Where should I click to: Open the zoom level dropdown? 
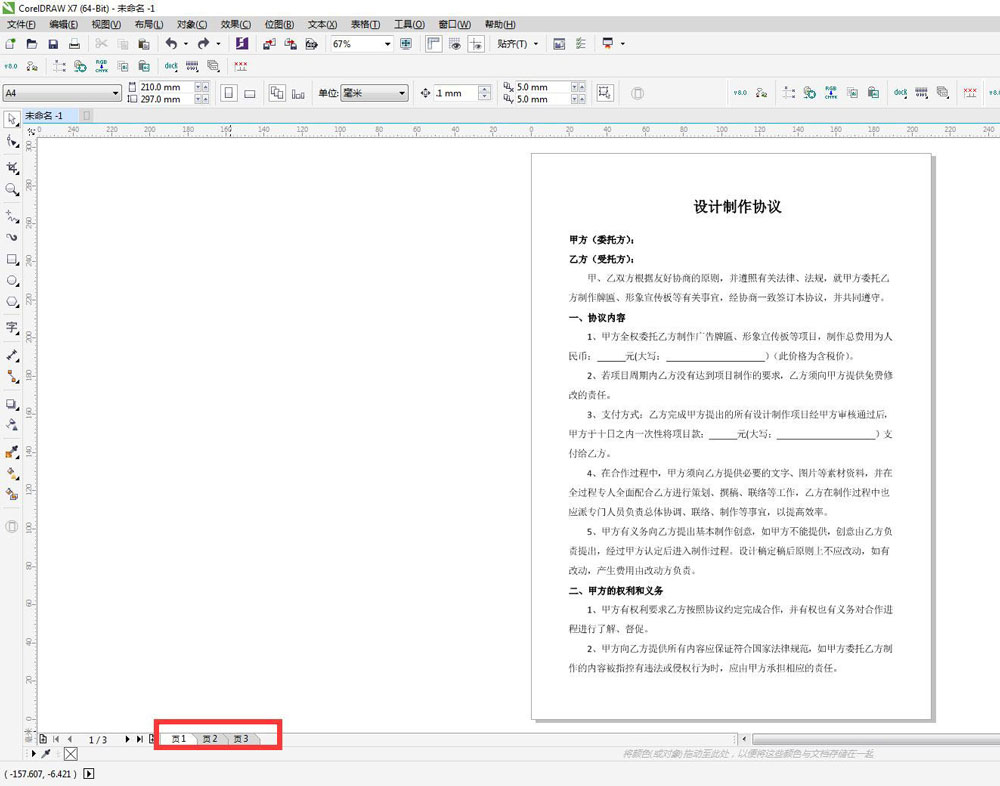click(x=390, y=43)
